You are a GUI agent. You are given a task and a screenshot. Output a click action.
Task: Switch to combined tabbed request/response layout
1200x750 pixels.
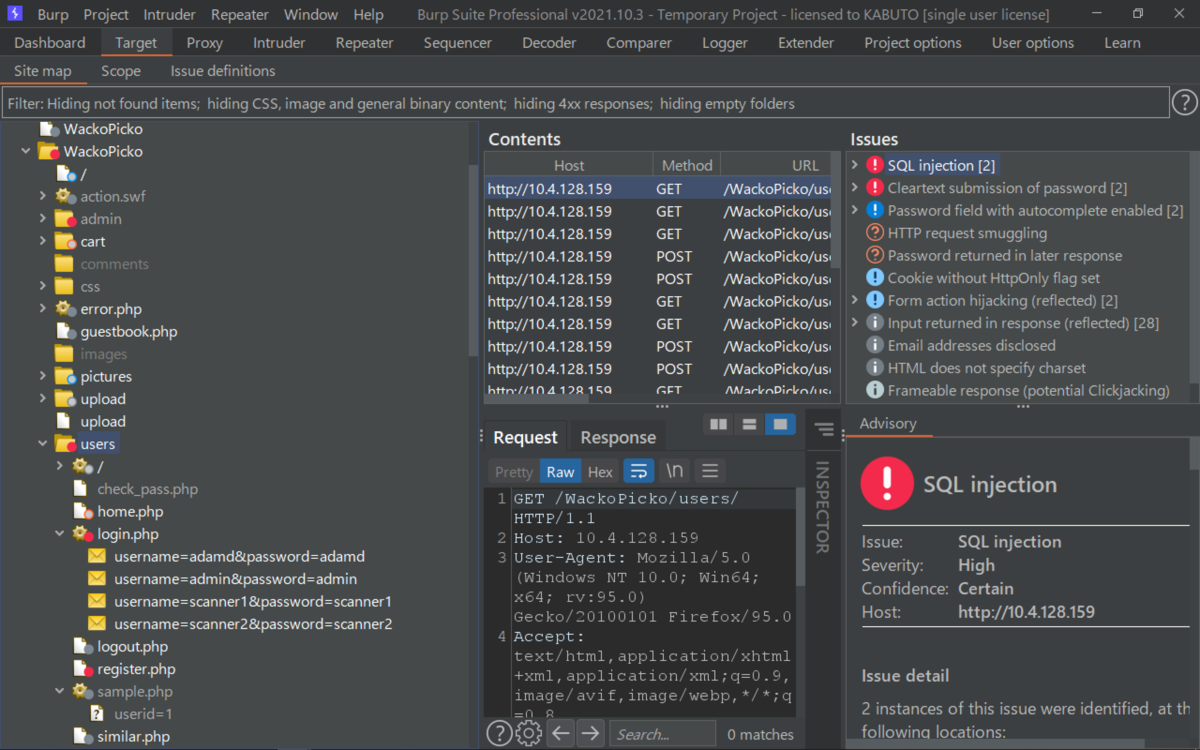point(778,425)
